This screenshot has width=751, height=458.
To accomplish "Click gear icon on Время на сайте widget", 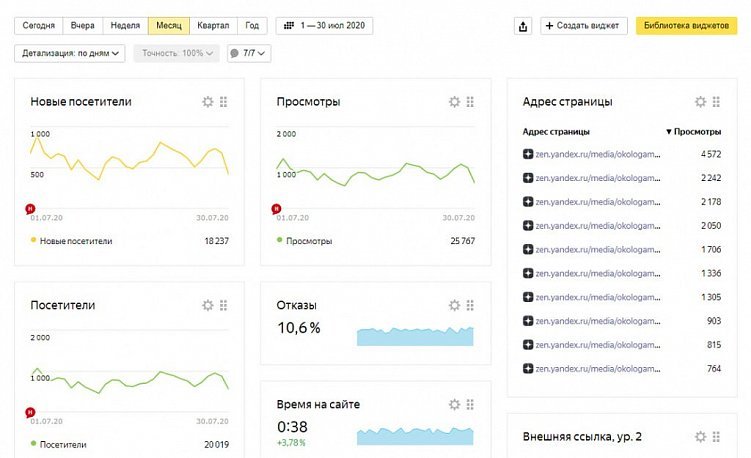I will pyautogui.click(x=454, y=404).
